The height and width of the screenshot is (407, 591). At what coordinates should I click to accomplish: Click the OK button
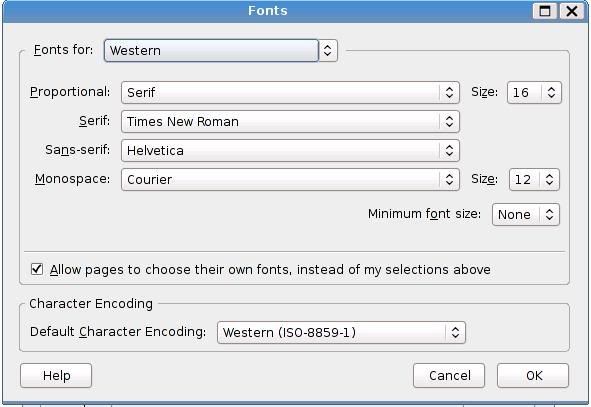(x=533, y=375)
